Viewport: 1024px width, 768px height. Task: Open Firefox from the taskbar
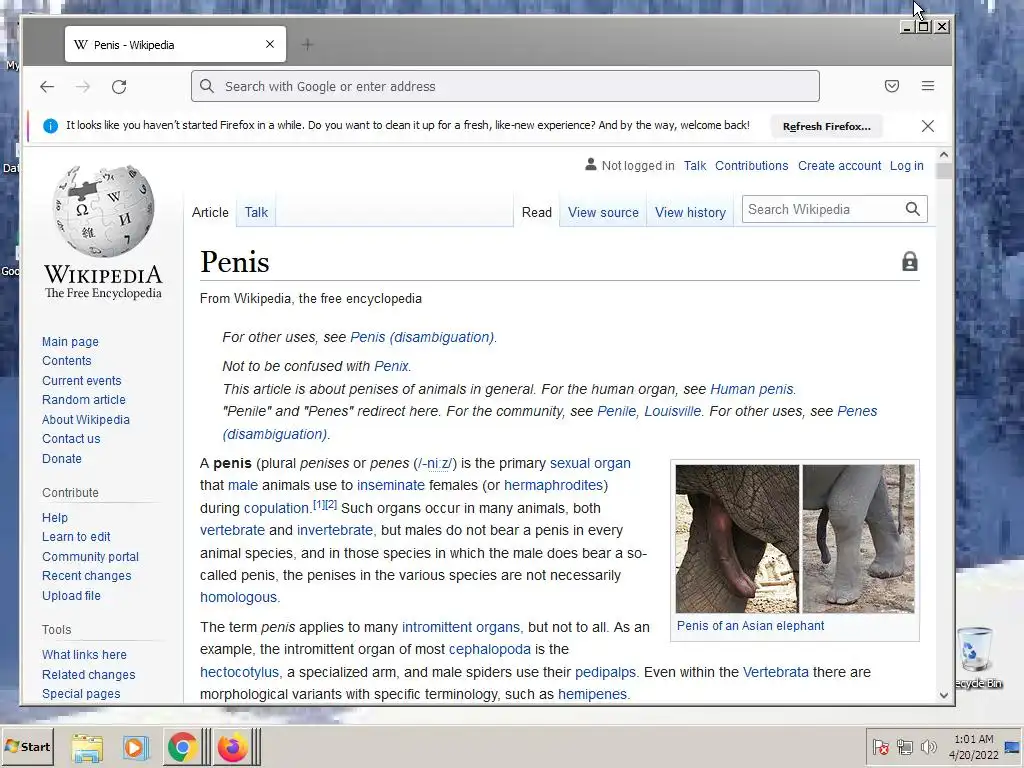232,747
